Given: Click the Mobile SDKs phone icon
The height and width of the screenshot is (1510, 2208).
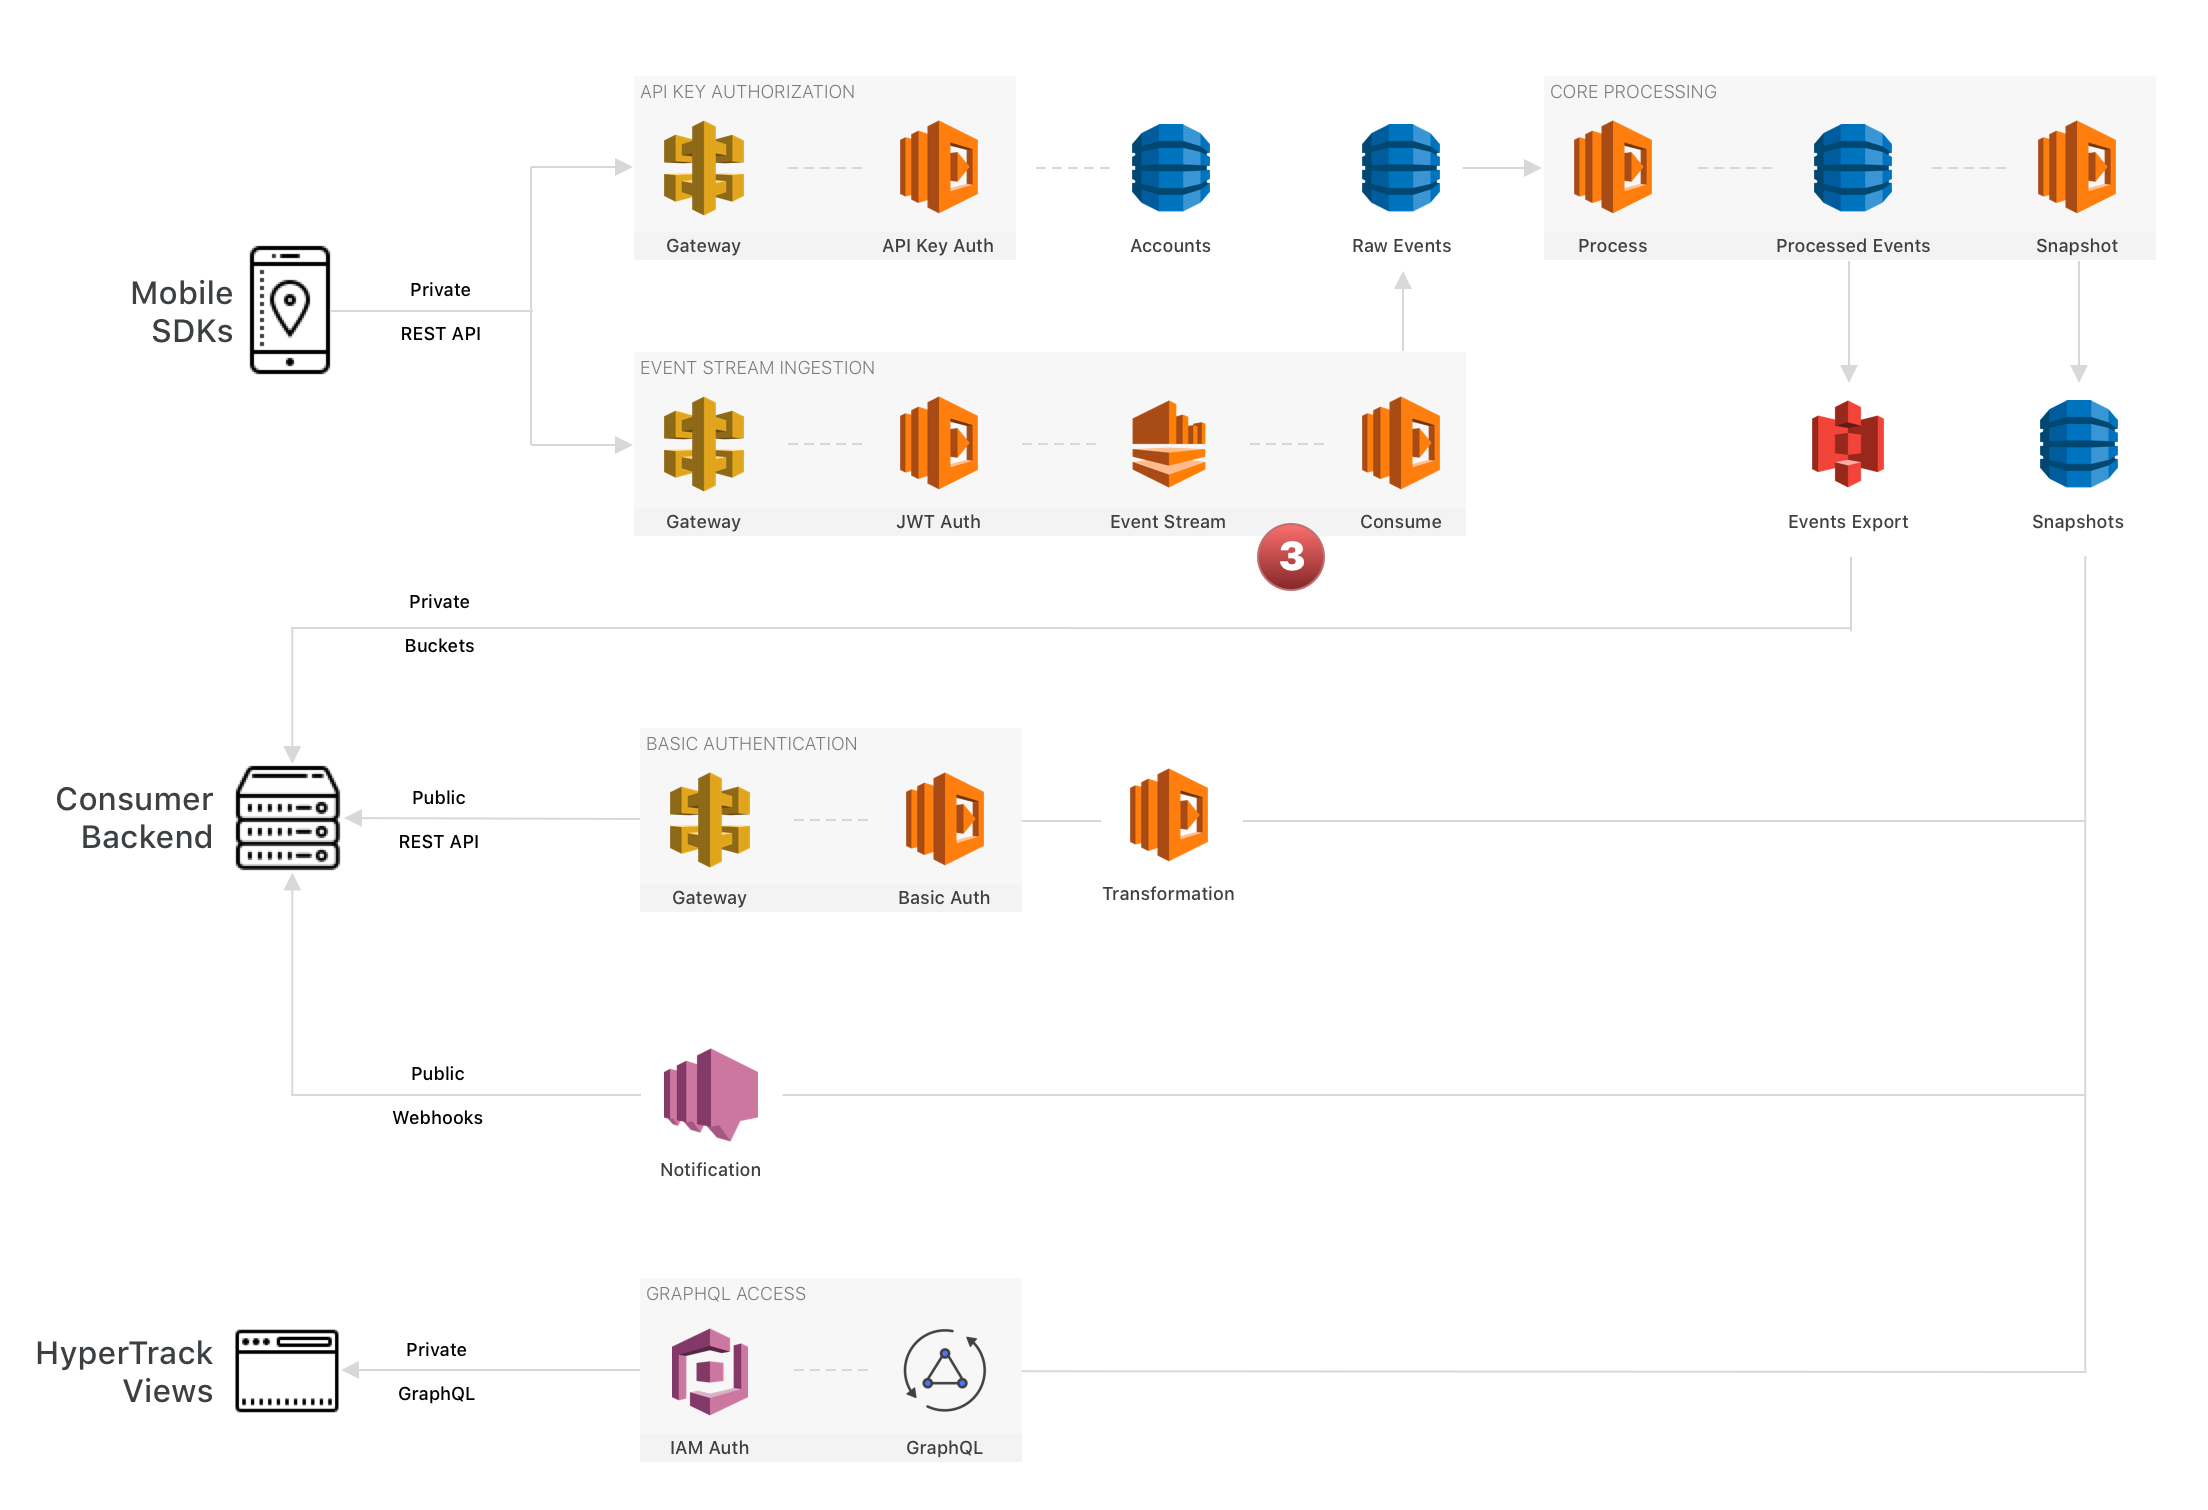Looking at the screenshot, I should coord(290,310).
